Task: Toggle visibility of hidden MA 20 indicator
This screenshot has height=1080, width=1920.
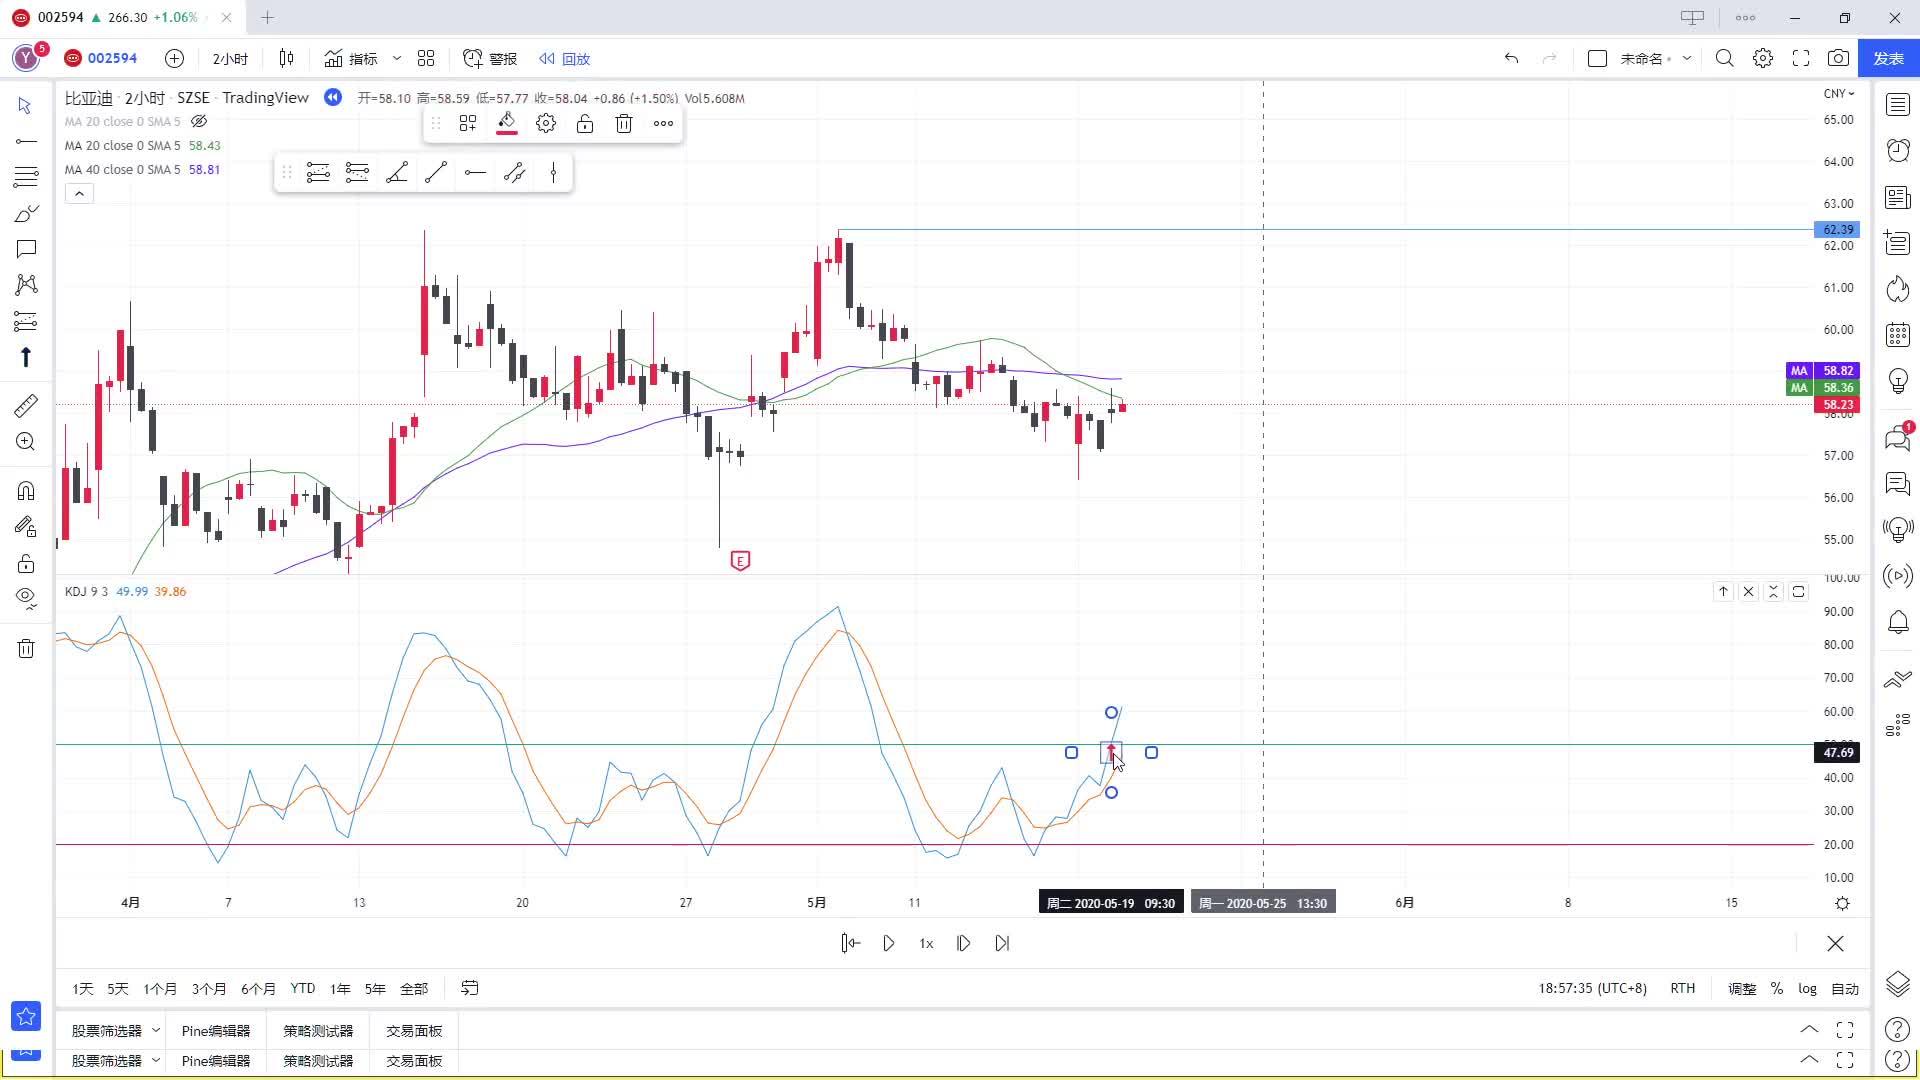Action: tap(199, 121)
